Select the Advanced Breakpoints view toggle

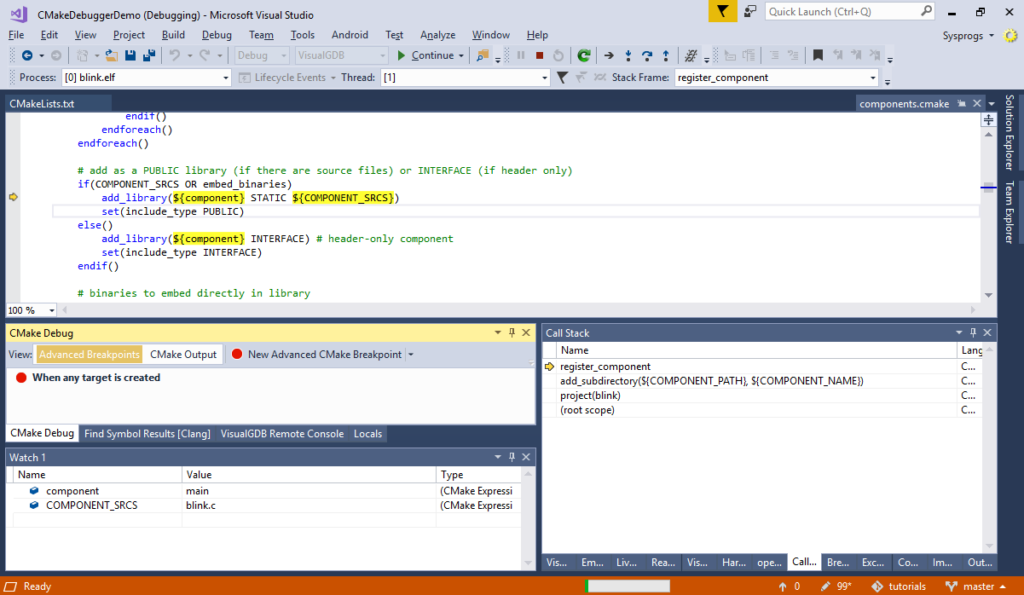[89, 353]
